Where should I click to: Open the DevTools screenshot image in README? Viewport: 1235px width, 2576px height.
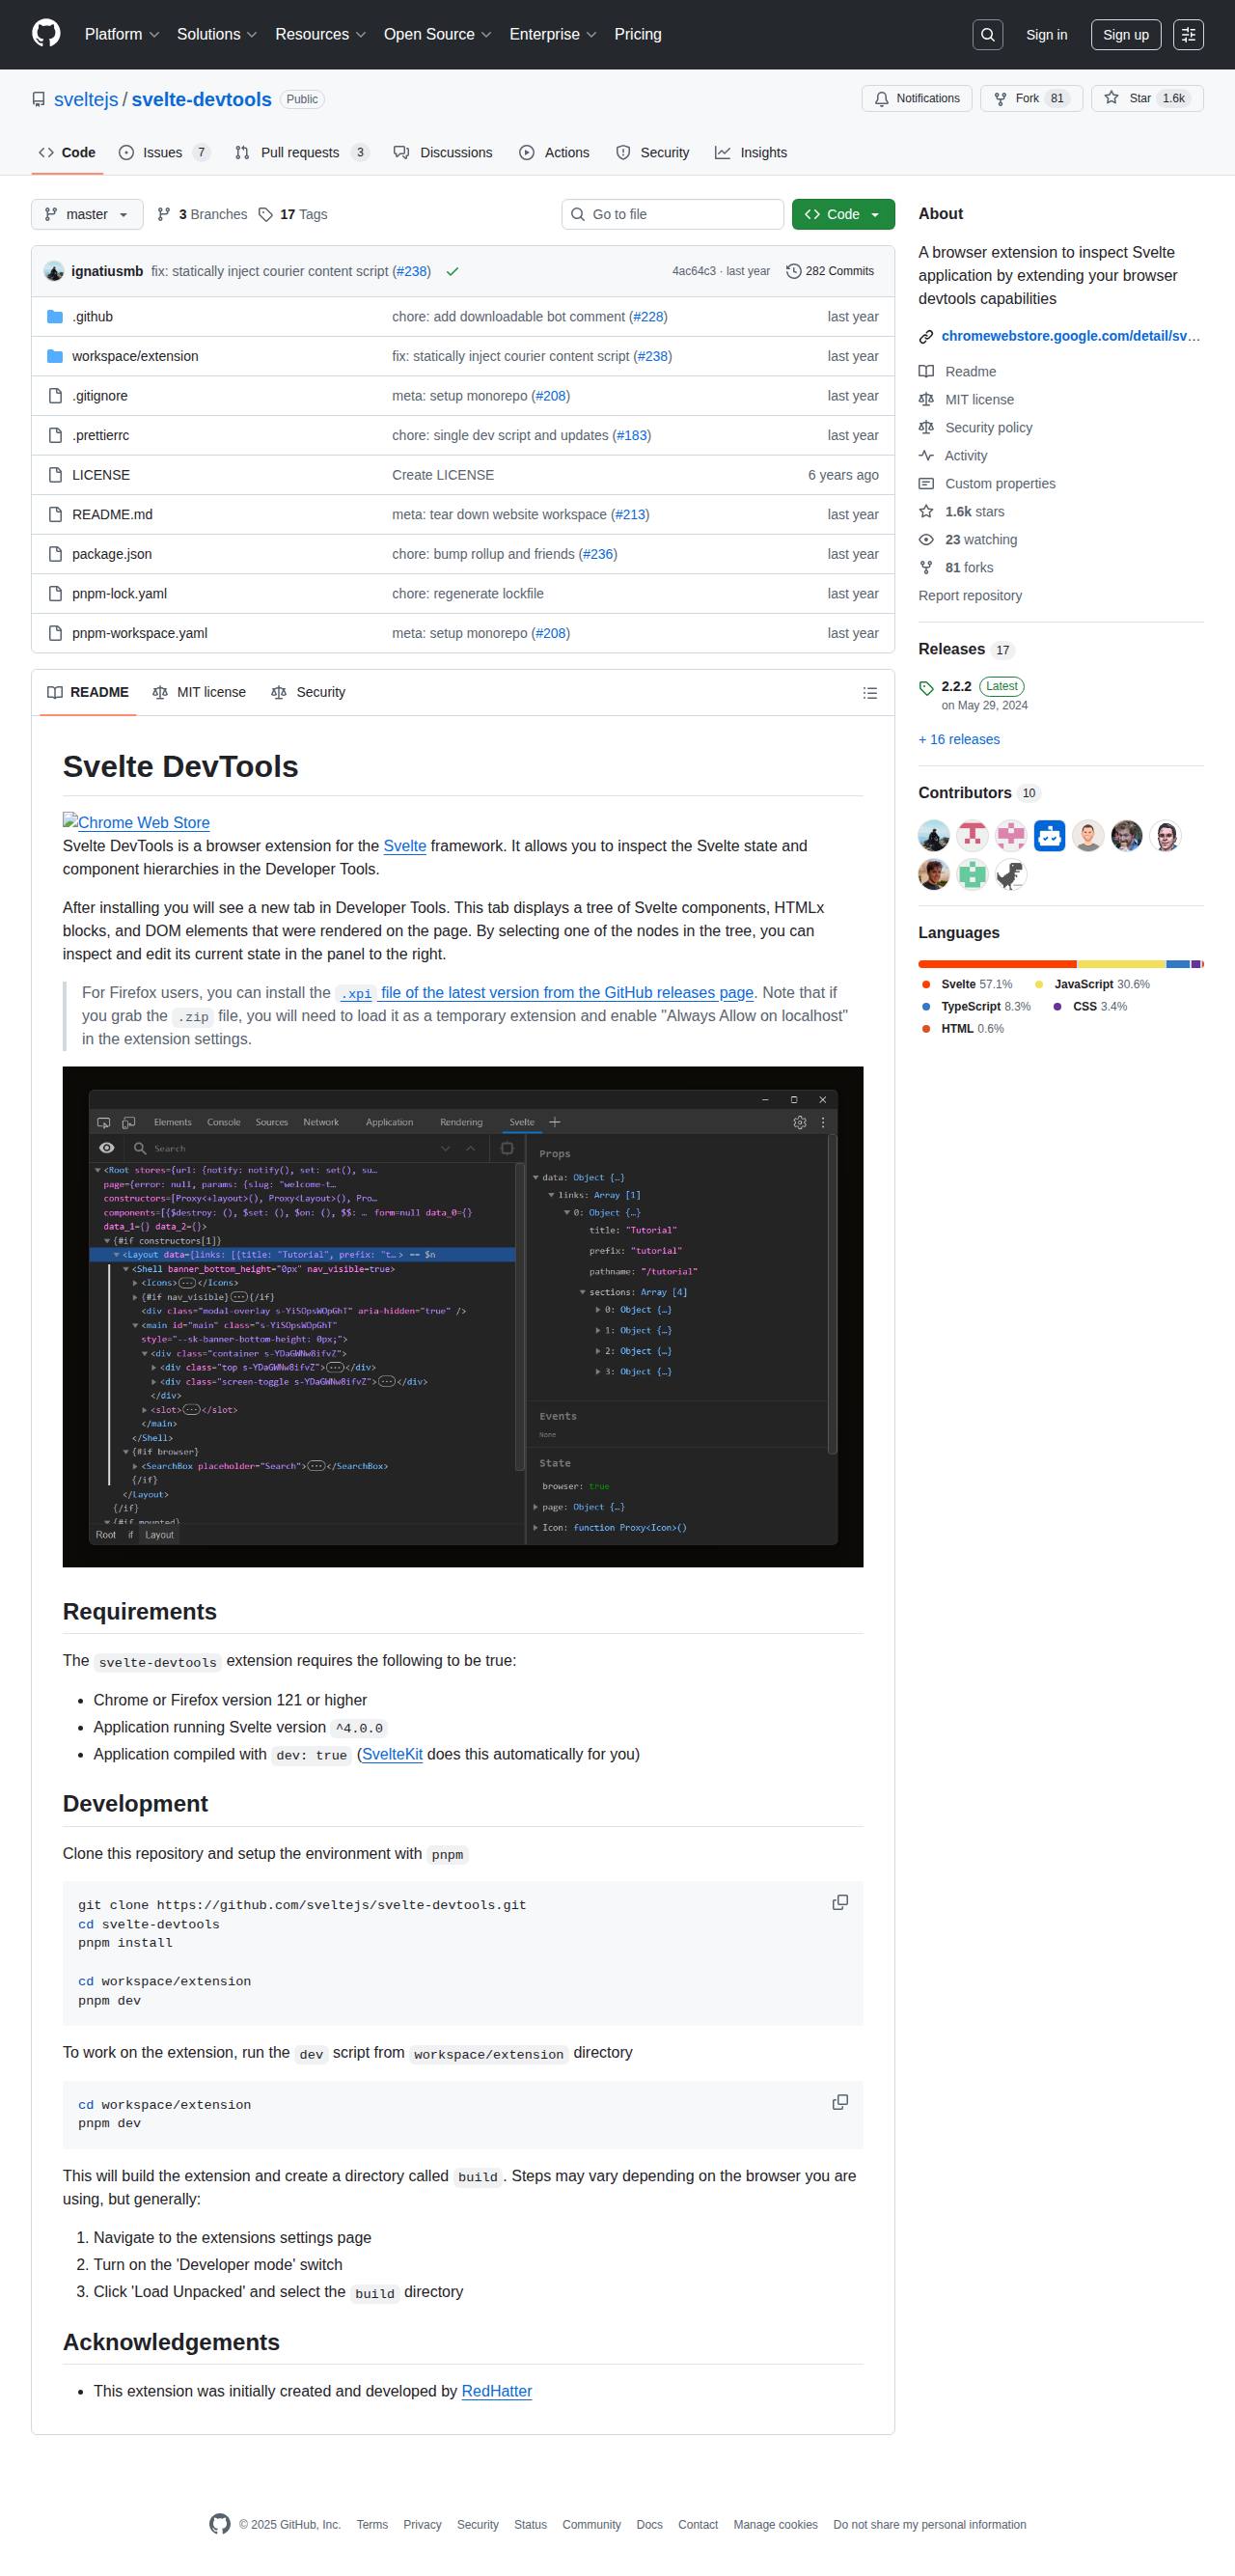point(462,1316)
